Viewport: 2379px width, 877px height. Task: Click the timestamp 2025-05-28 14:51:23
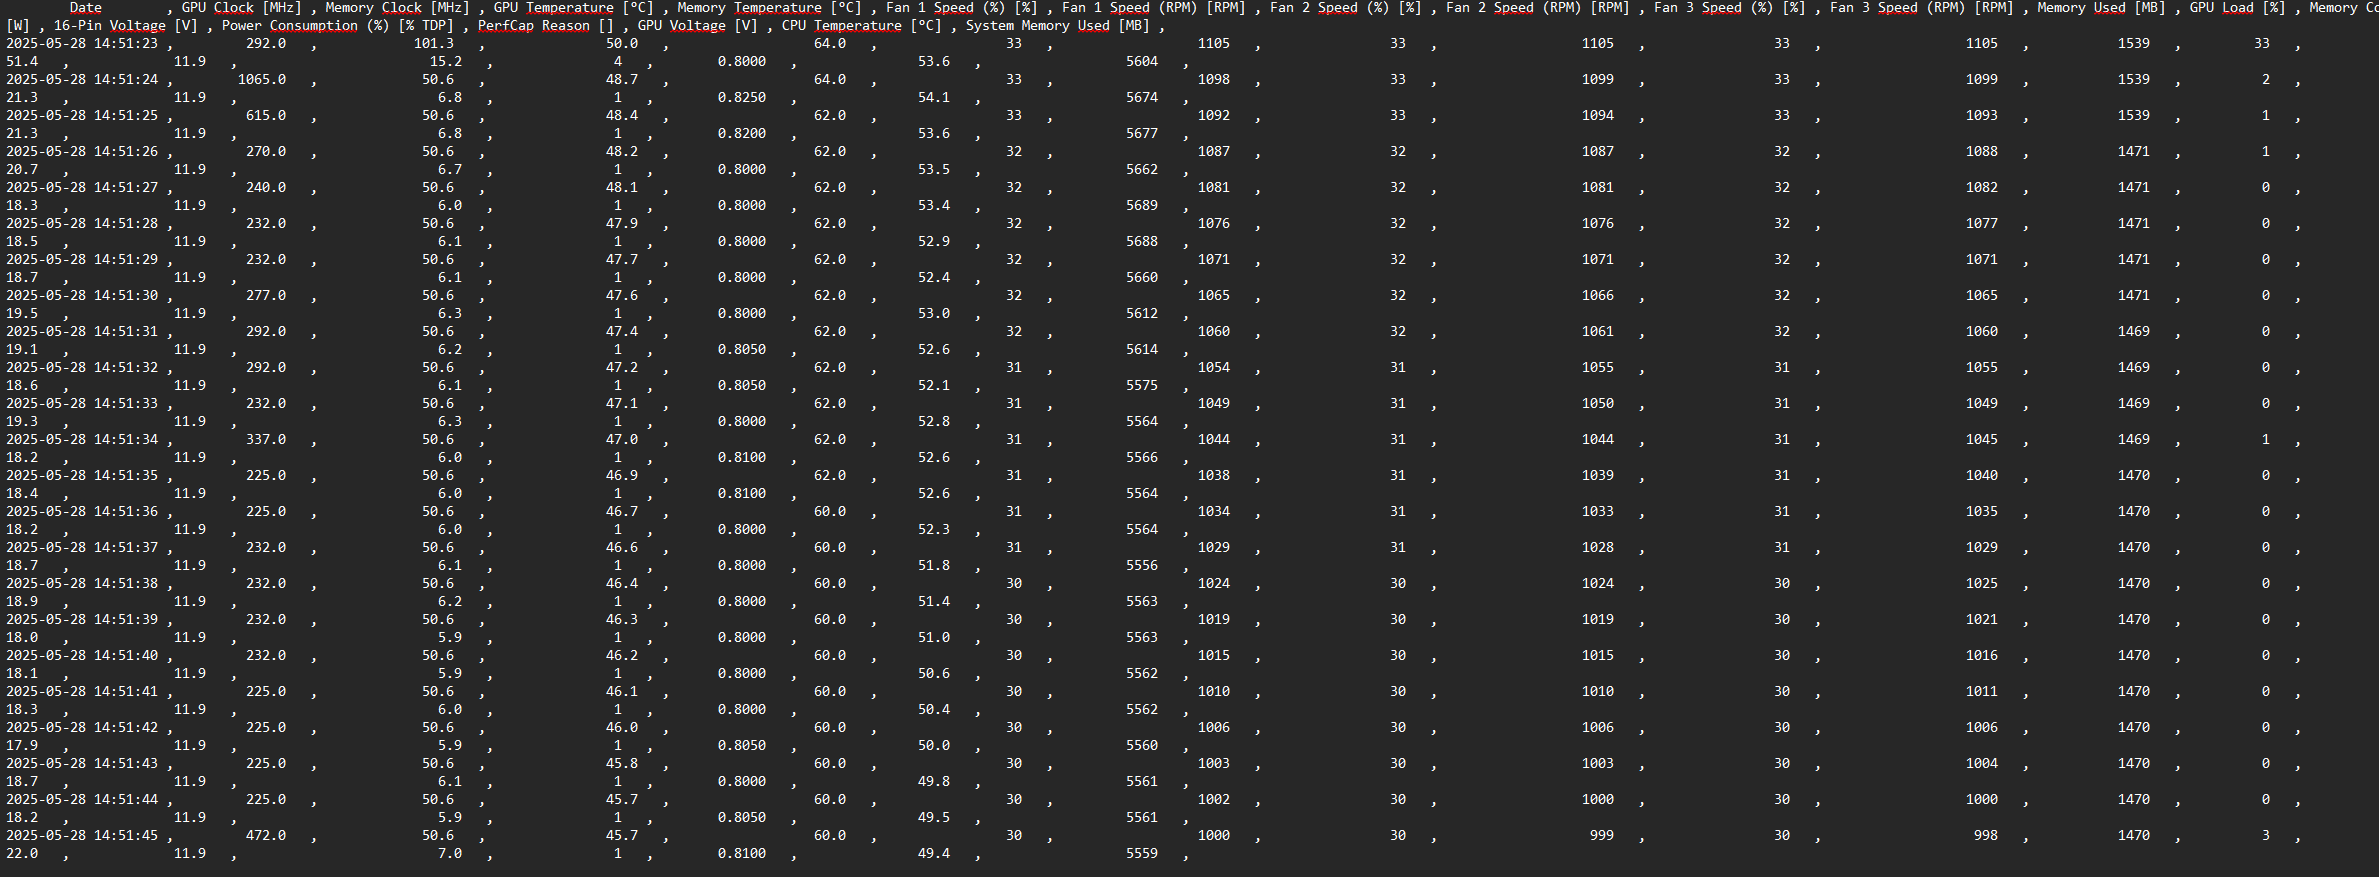82,44
